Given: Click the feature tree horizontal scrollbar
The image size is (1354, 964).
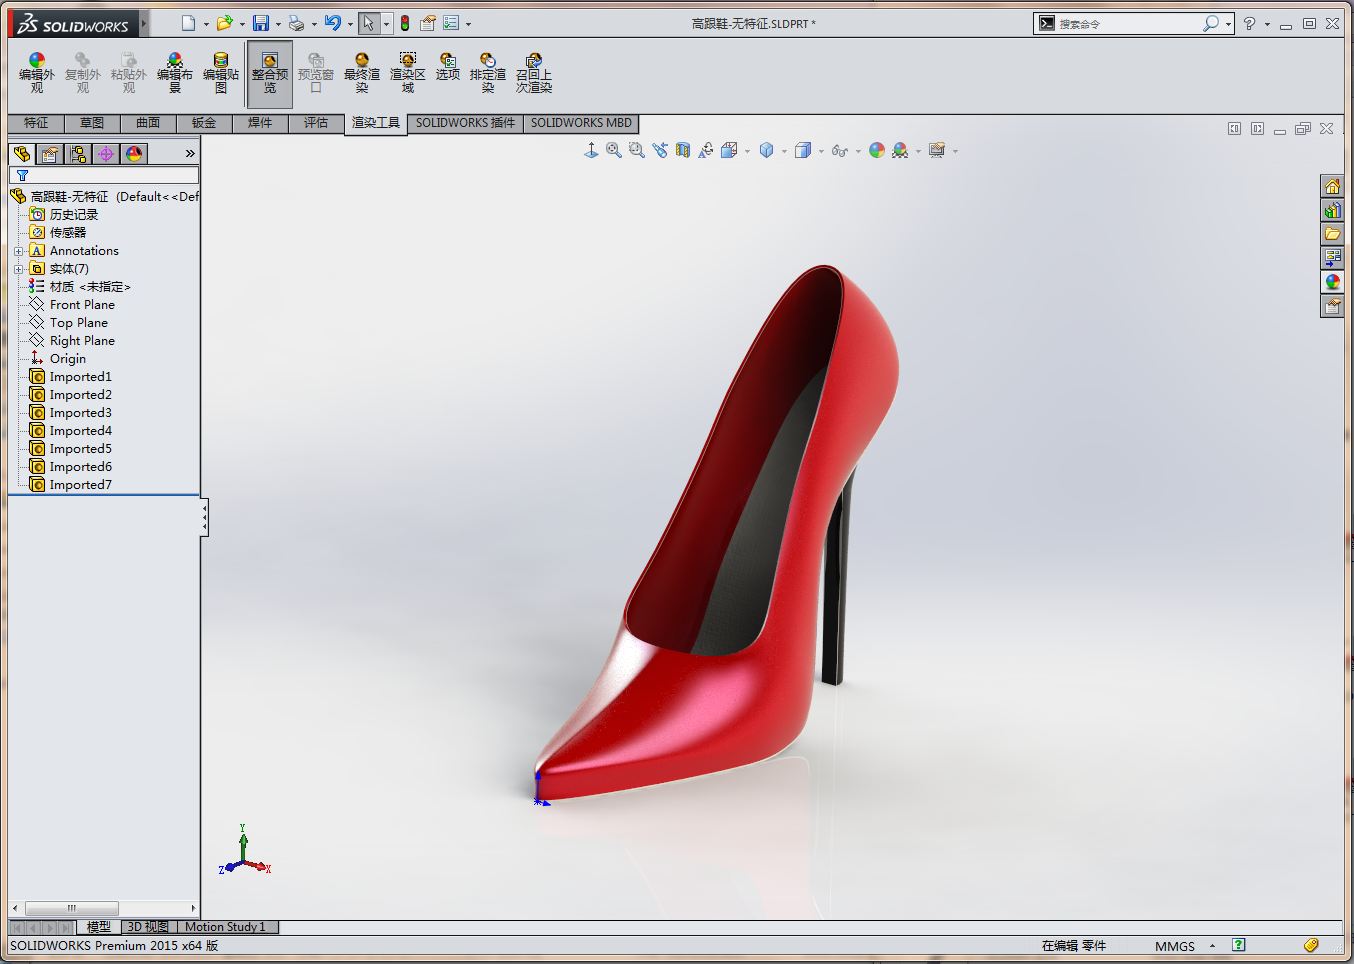Looking at the screenshot, I should tap(72, 908).
